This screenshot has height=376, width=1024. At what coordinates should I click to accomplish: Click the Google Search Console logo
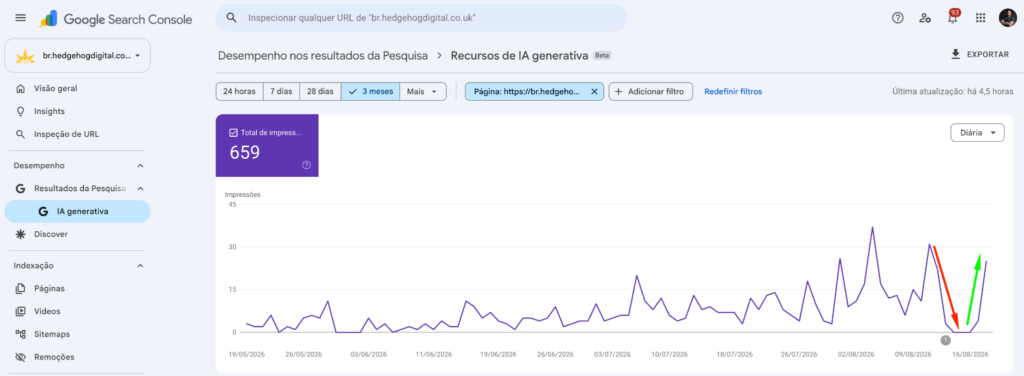pyautogui.click(x=116, y=19)
